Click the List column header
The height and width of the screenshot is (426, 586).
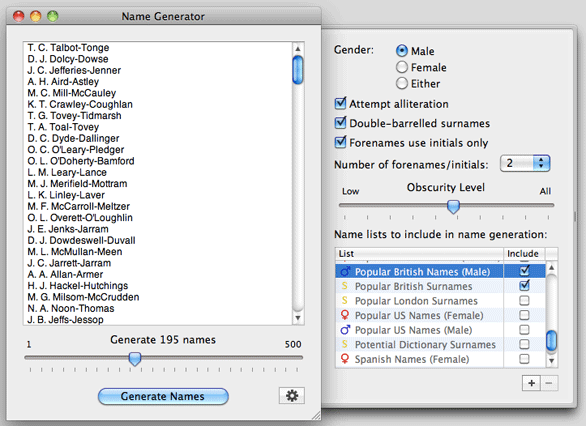(419, 254)
